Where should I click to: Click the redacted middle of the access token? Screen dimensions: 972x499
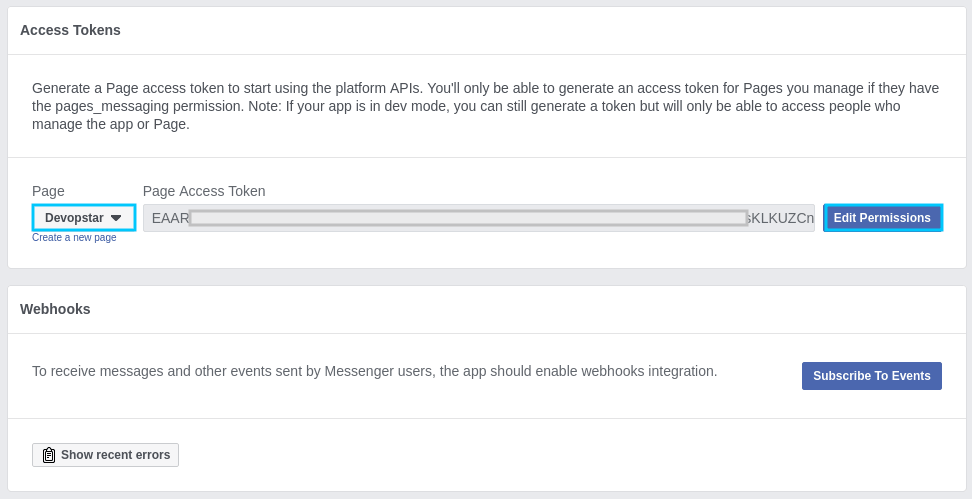coord(468,218)
